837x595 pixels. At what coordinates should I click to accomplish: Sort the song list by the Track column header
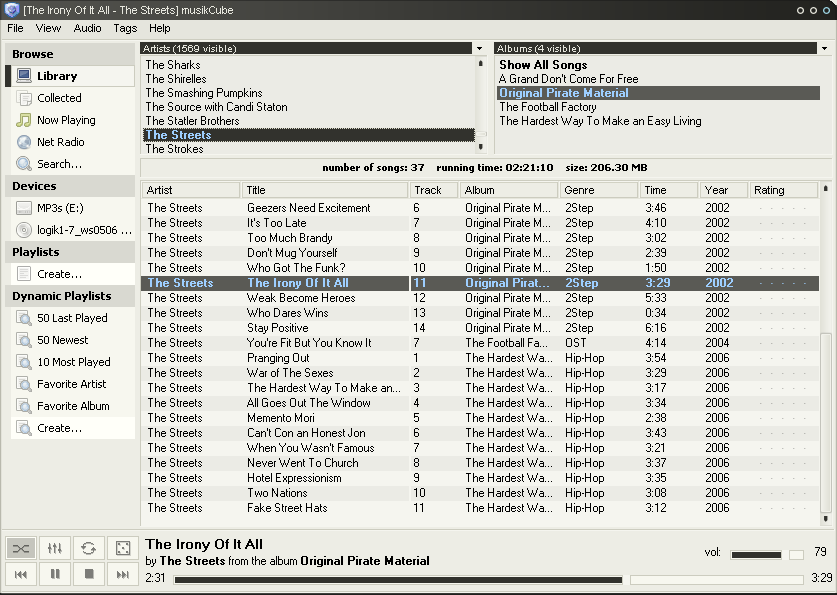[x=434, y=190]
